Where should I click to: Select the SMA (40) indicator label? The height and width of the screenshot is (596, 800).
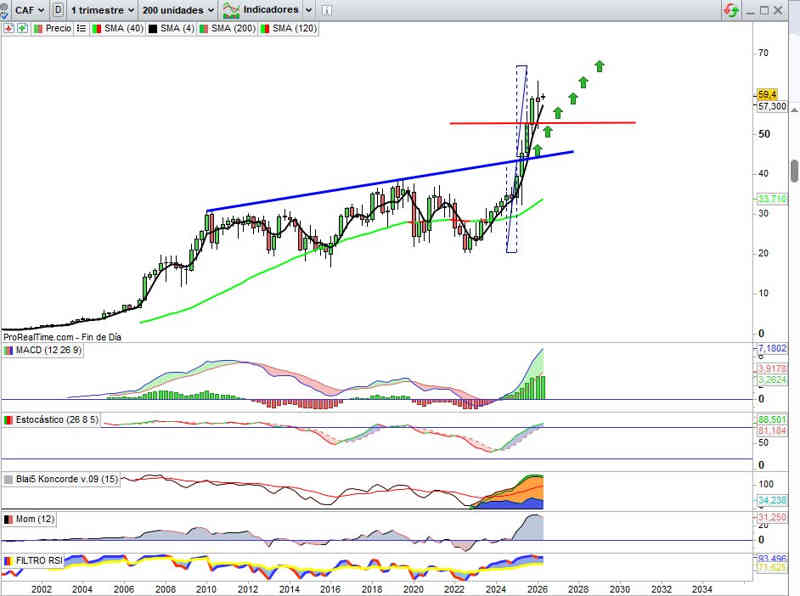125,29
